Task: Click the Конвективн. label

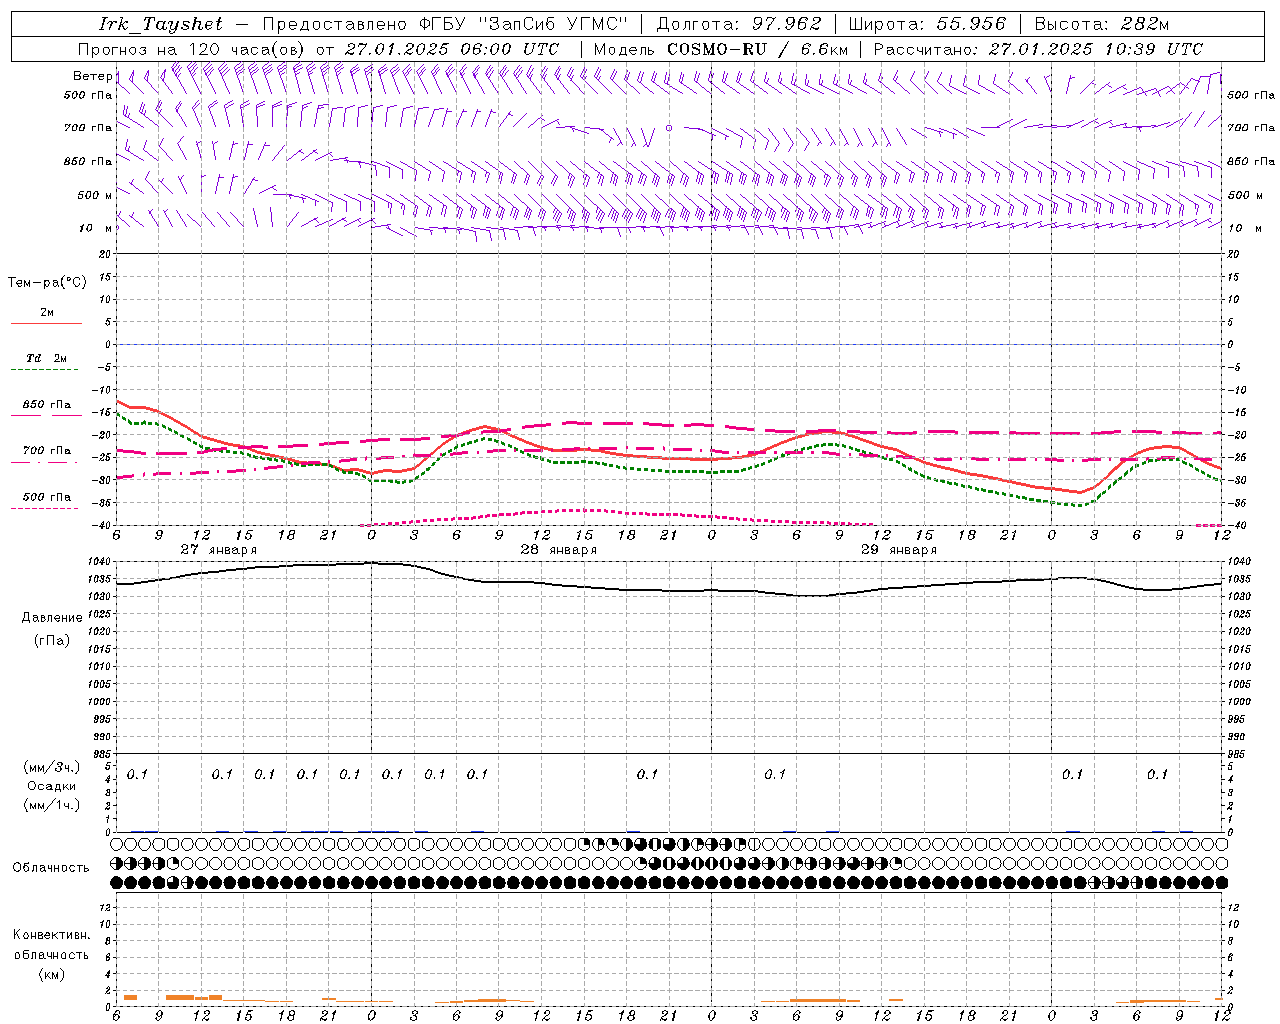Action: coord(51,935)
